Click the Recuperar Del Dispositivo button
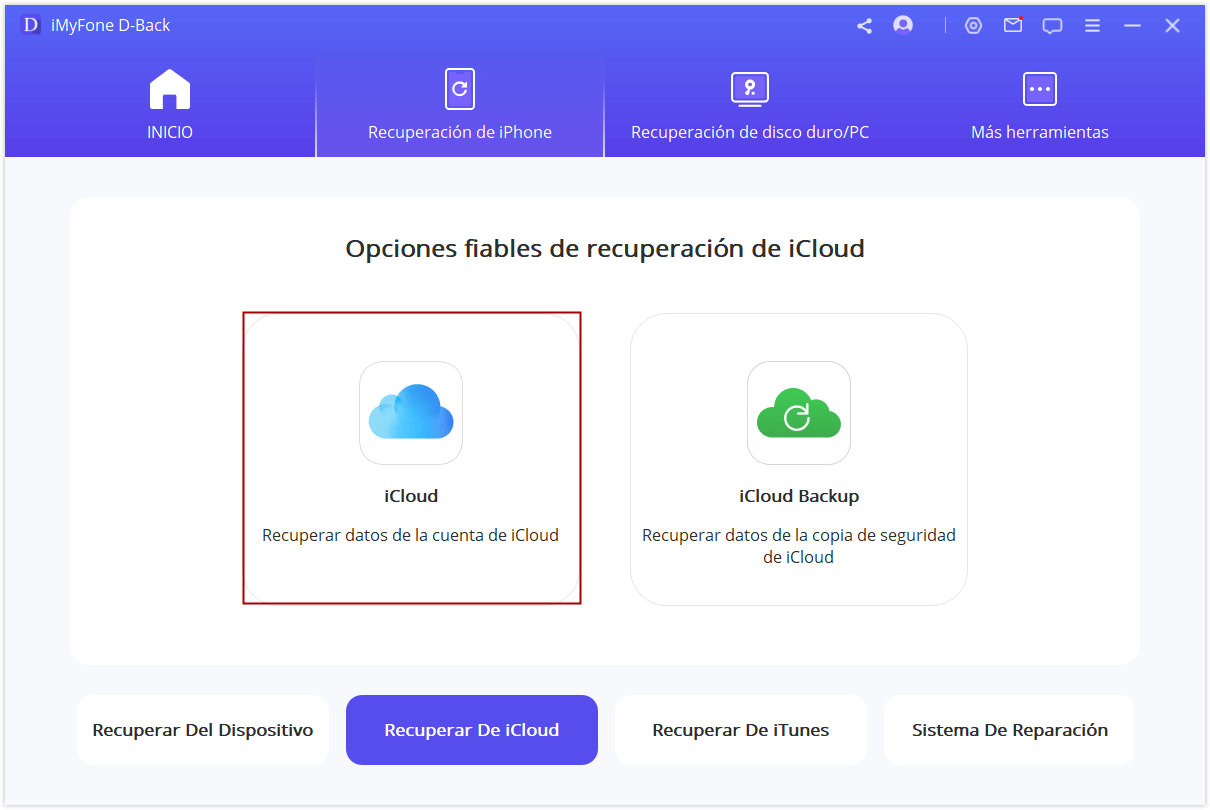The image size is (1210, 810). [203, 730]
